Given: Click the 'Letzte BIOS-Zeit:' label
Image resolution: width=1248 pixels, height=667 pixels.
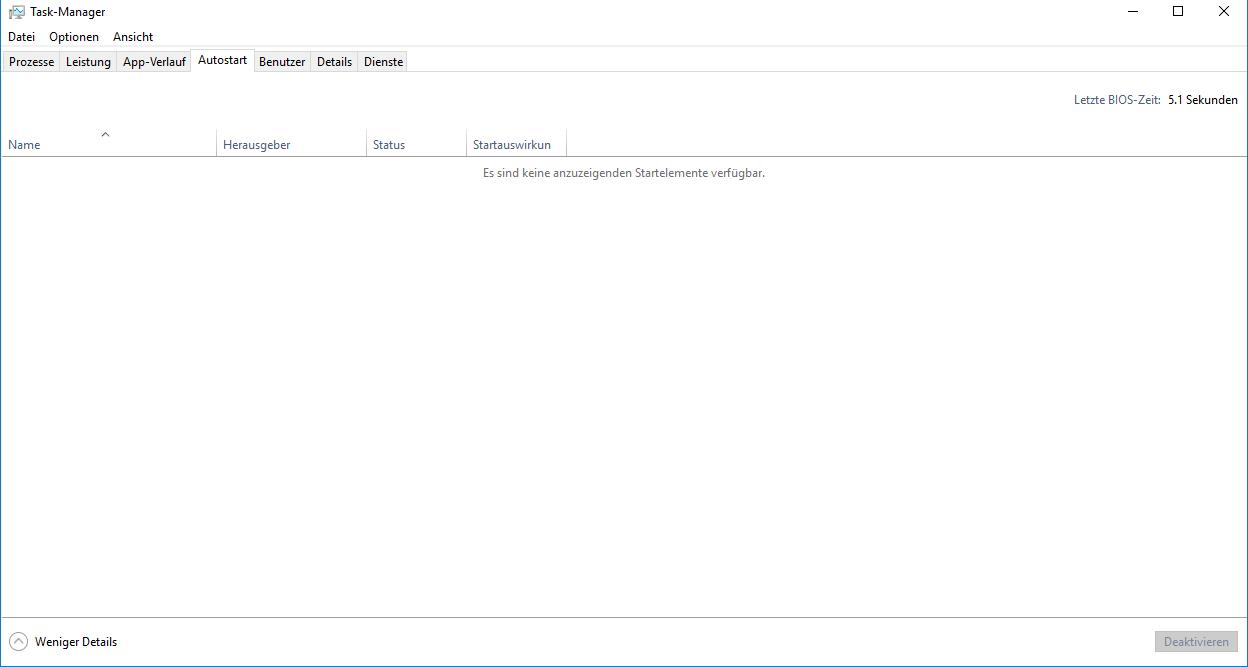Looking at the screenshot, I should tap(1117, 100).
